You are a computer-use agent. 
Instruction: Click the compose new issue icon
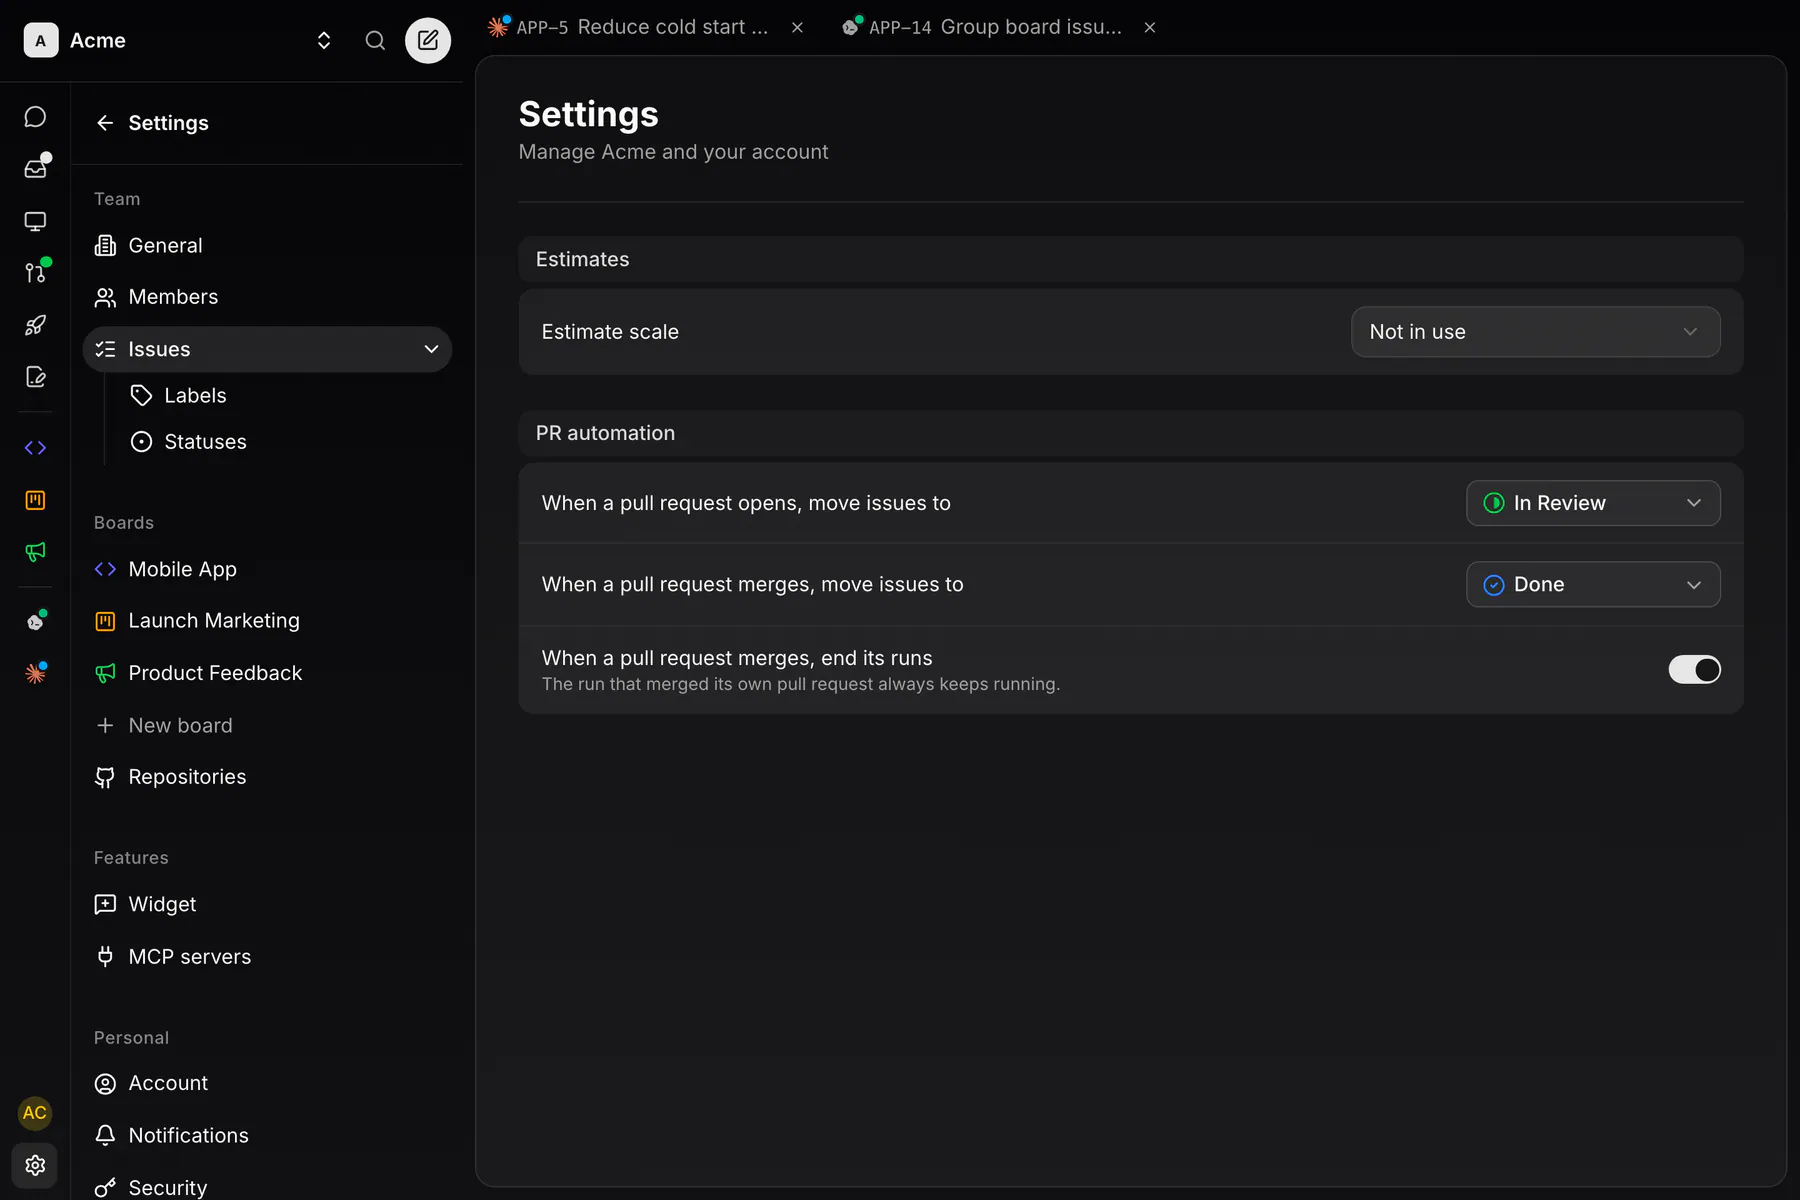click(x=428, y=40)
